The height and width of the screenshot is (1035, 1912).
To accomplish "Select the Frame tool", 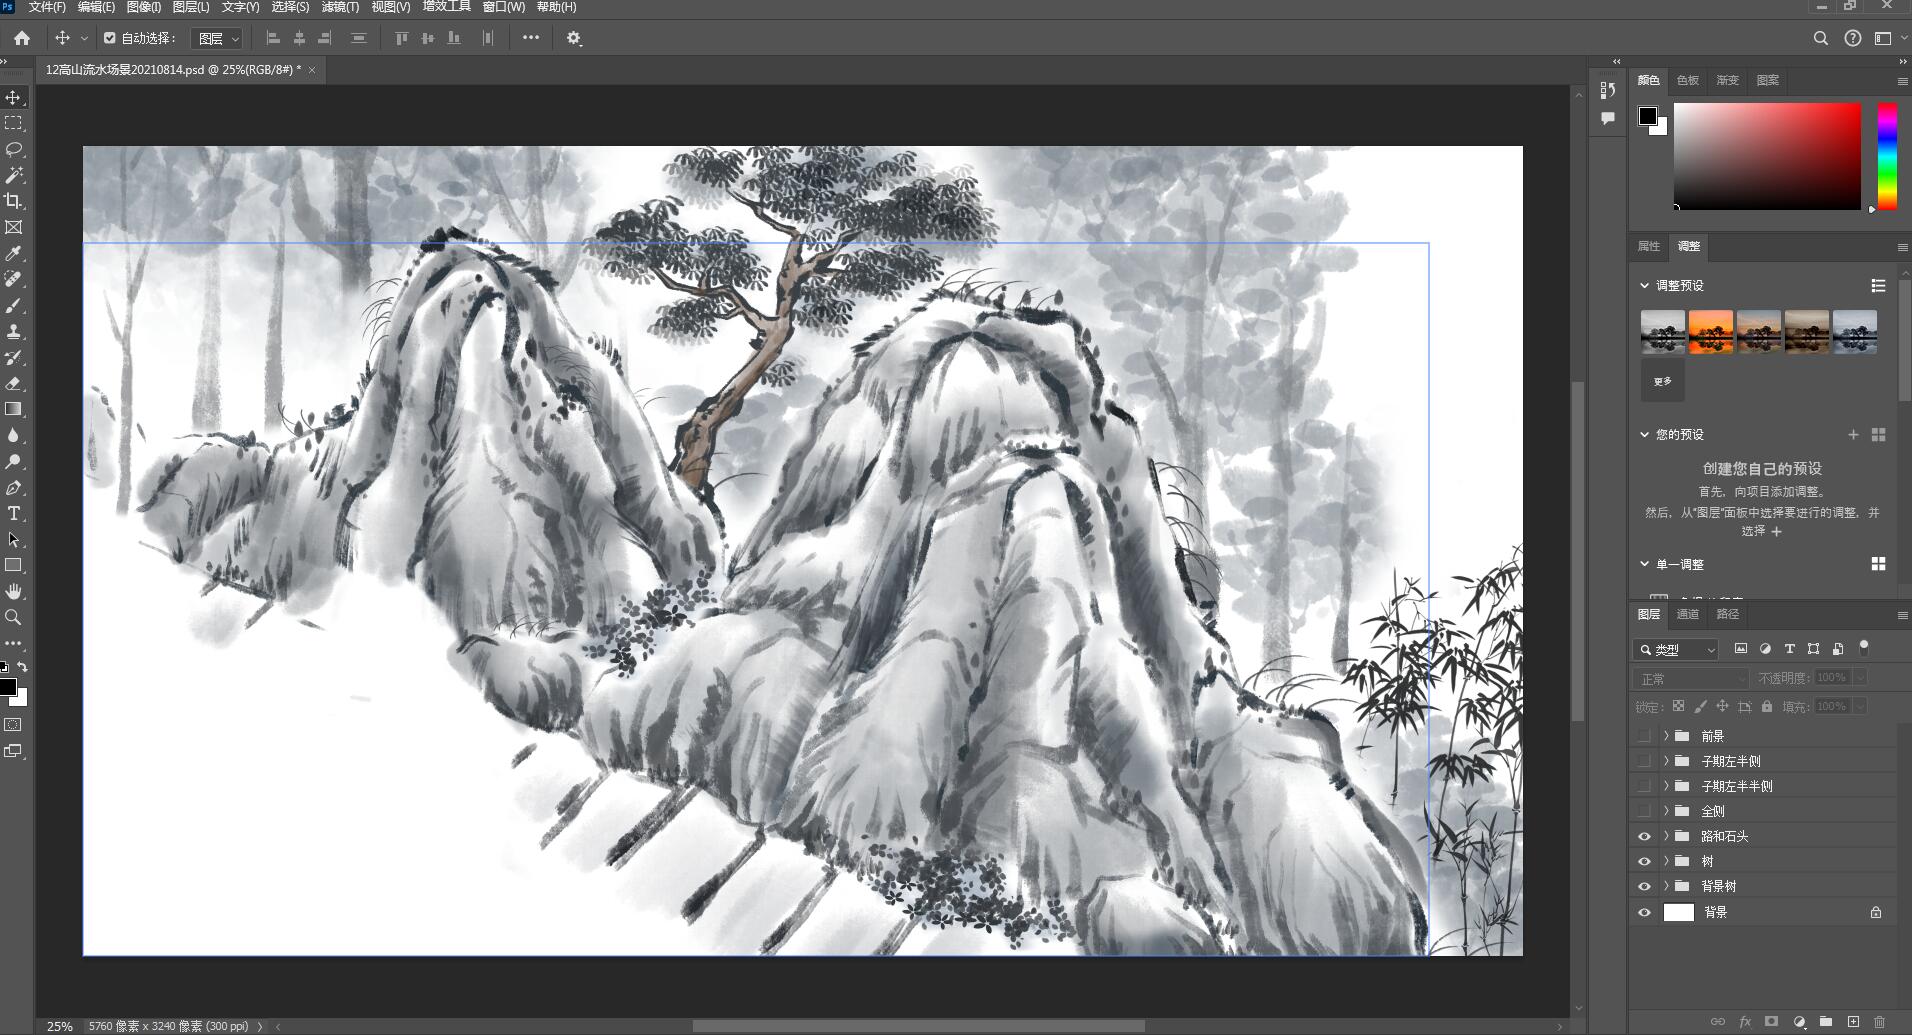I will click(x=14, y=227).
